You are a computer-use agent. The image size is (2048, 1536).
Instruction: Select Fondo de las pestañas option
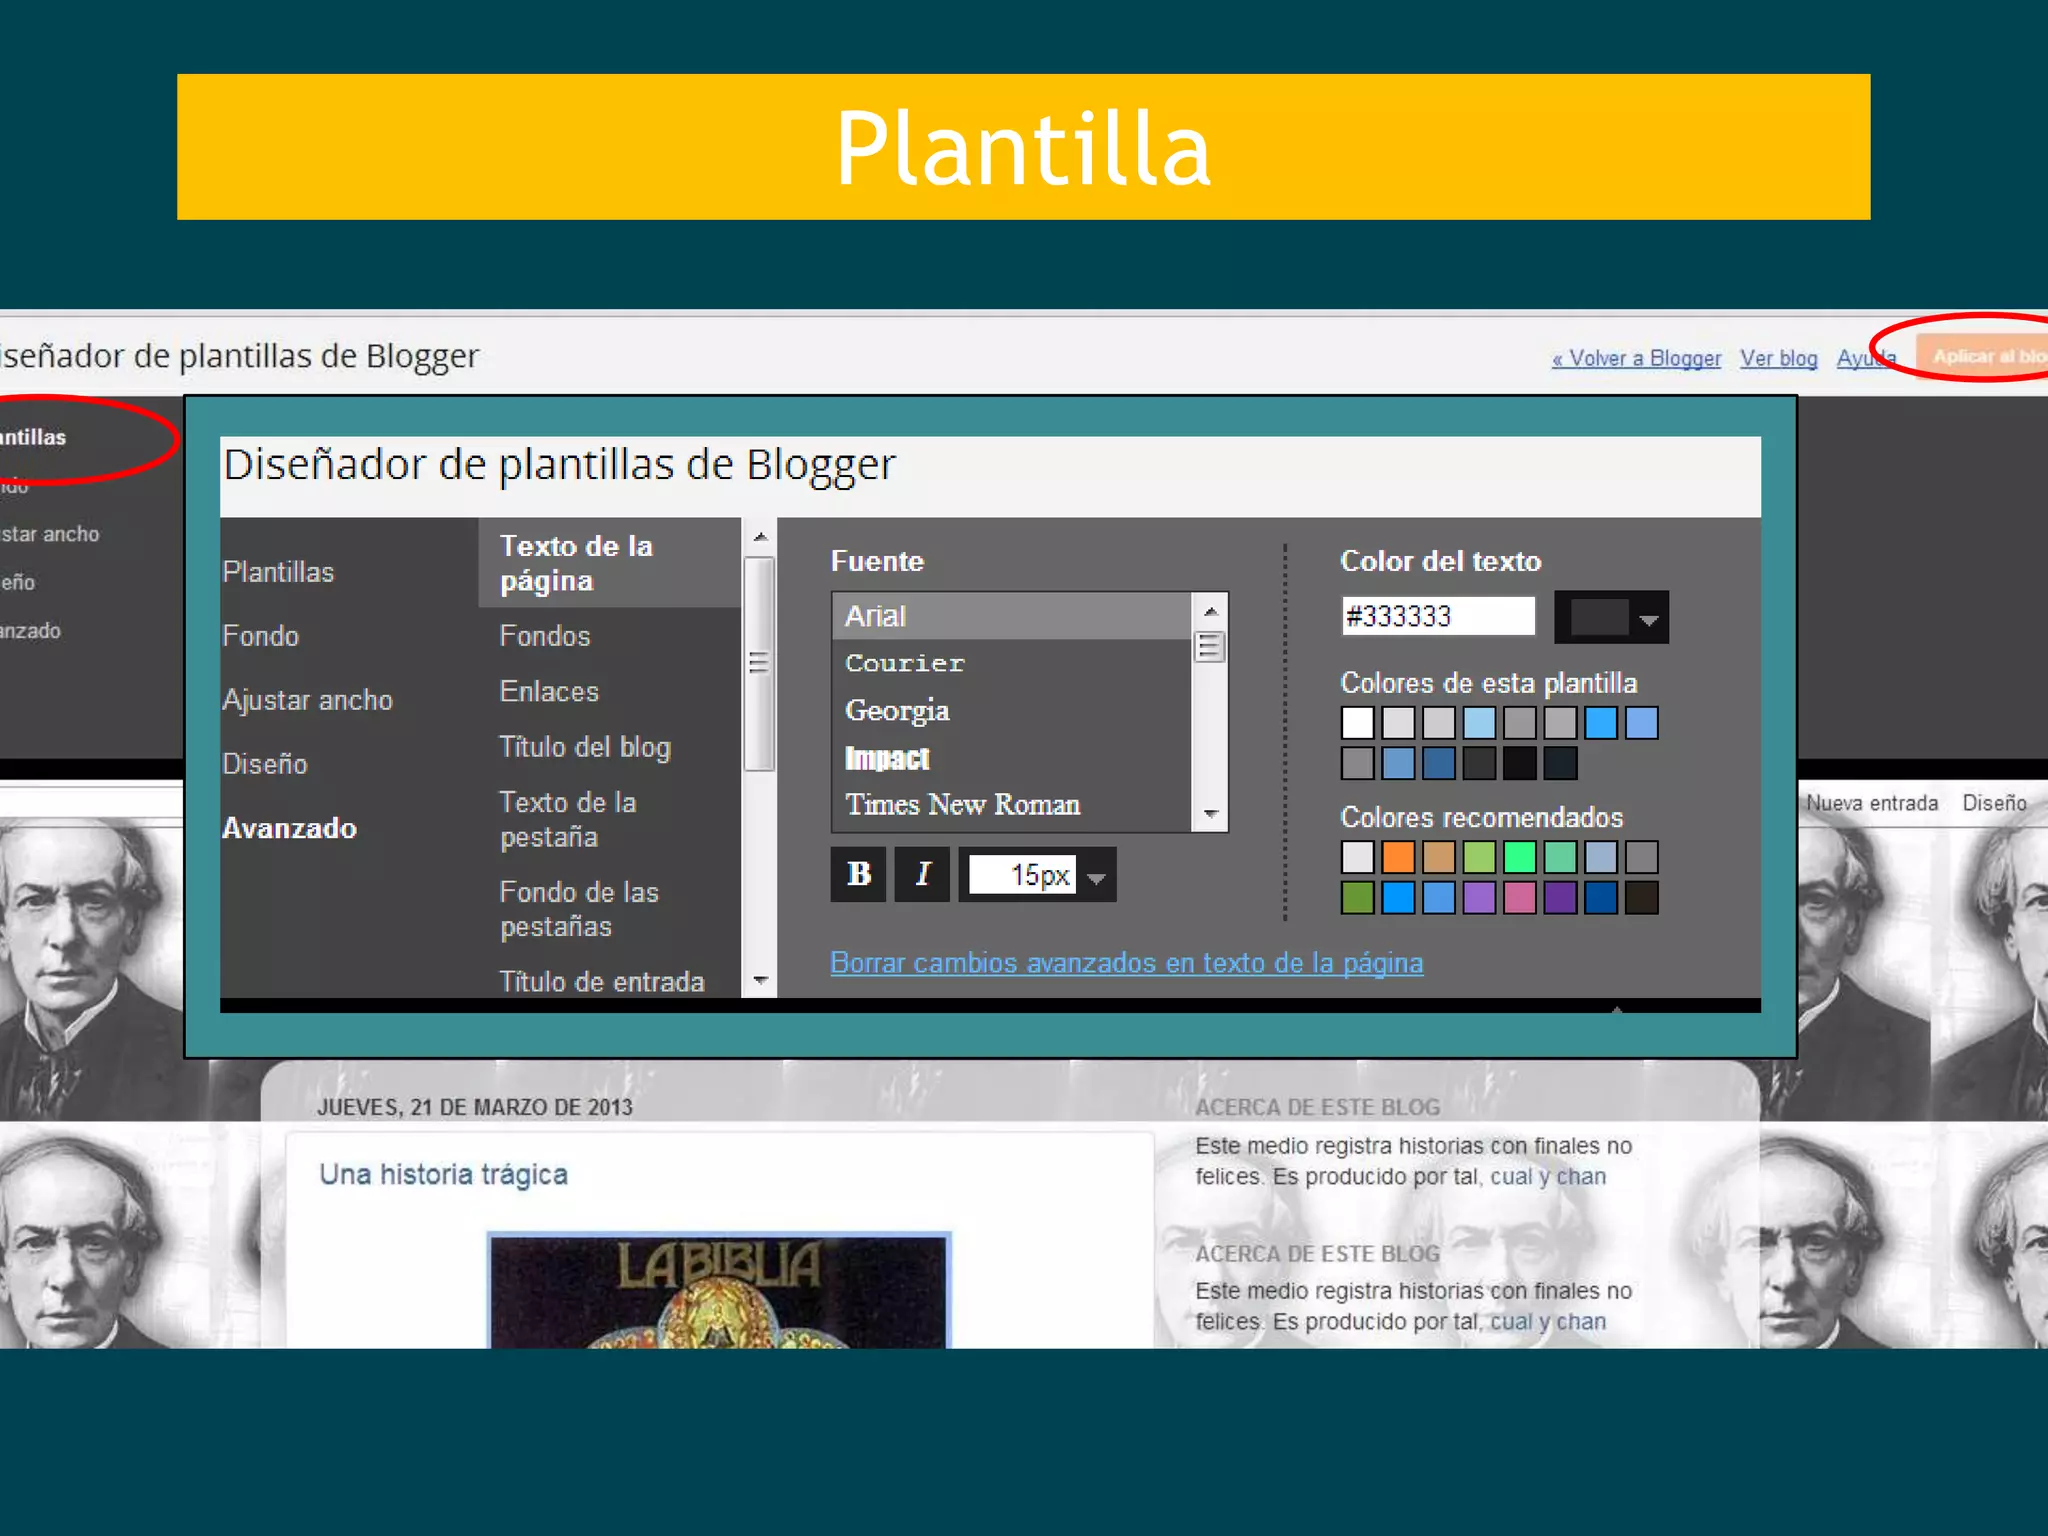pyautogui.click(x=579, y=909)
